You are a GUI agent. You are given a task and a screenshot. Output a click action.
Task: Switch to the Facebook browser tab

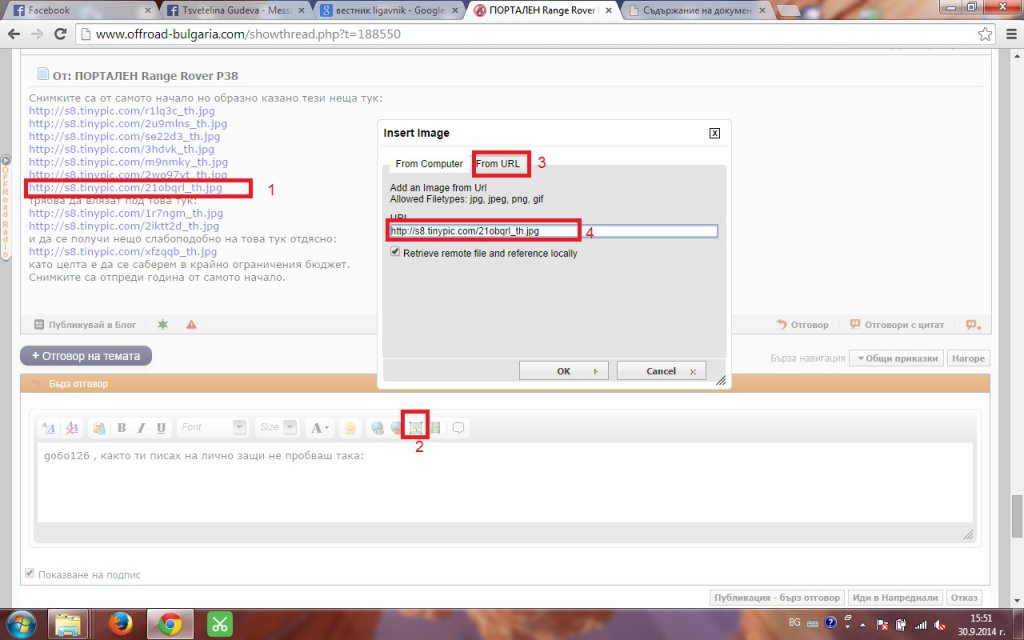coord(82,10)
